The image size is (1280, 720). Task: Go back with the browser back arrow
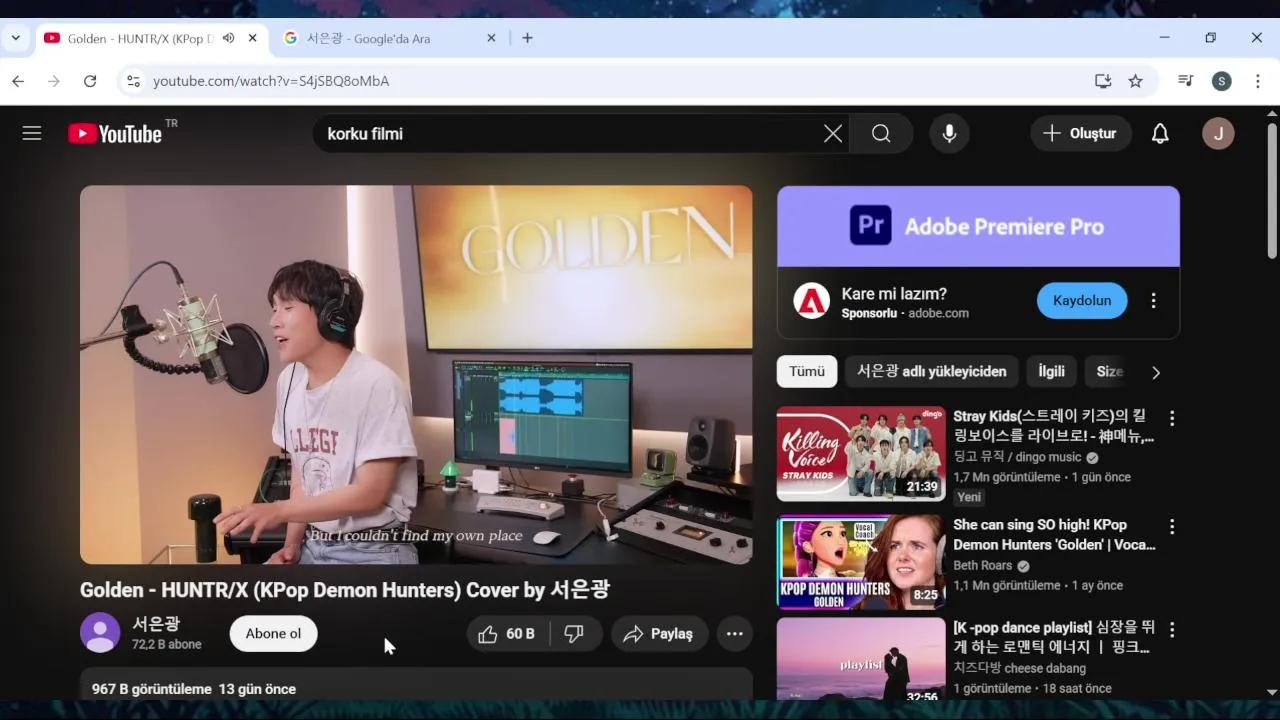[x=18, y=81]
